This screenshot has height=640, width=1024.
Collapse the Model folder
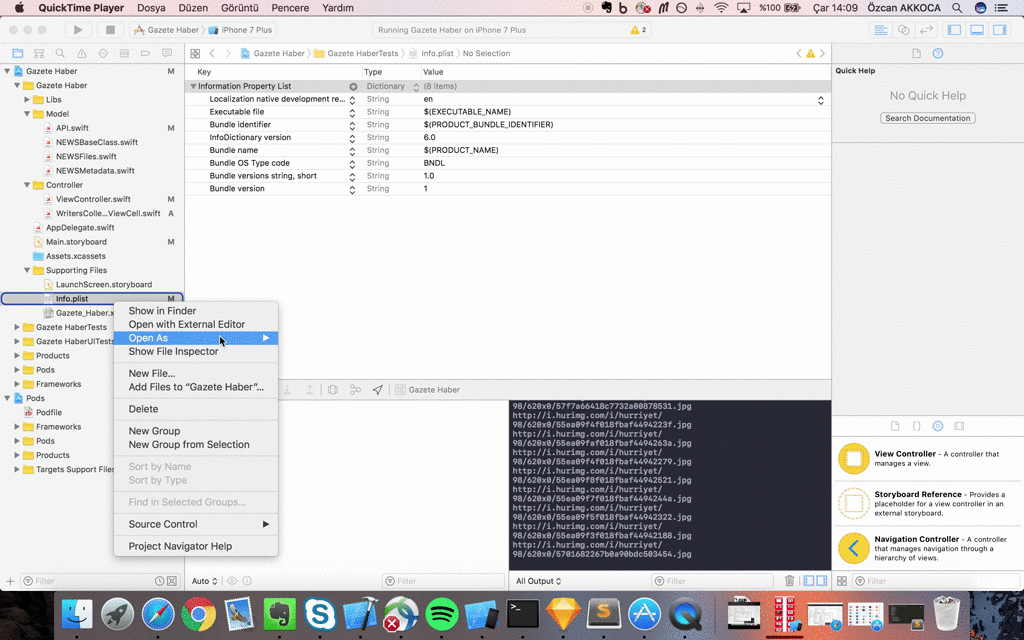coord(27,114)
